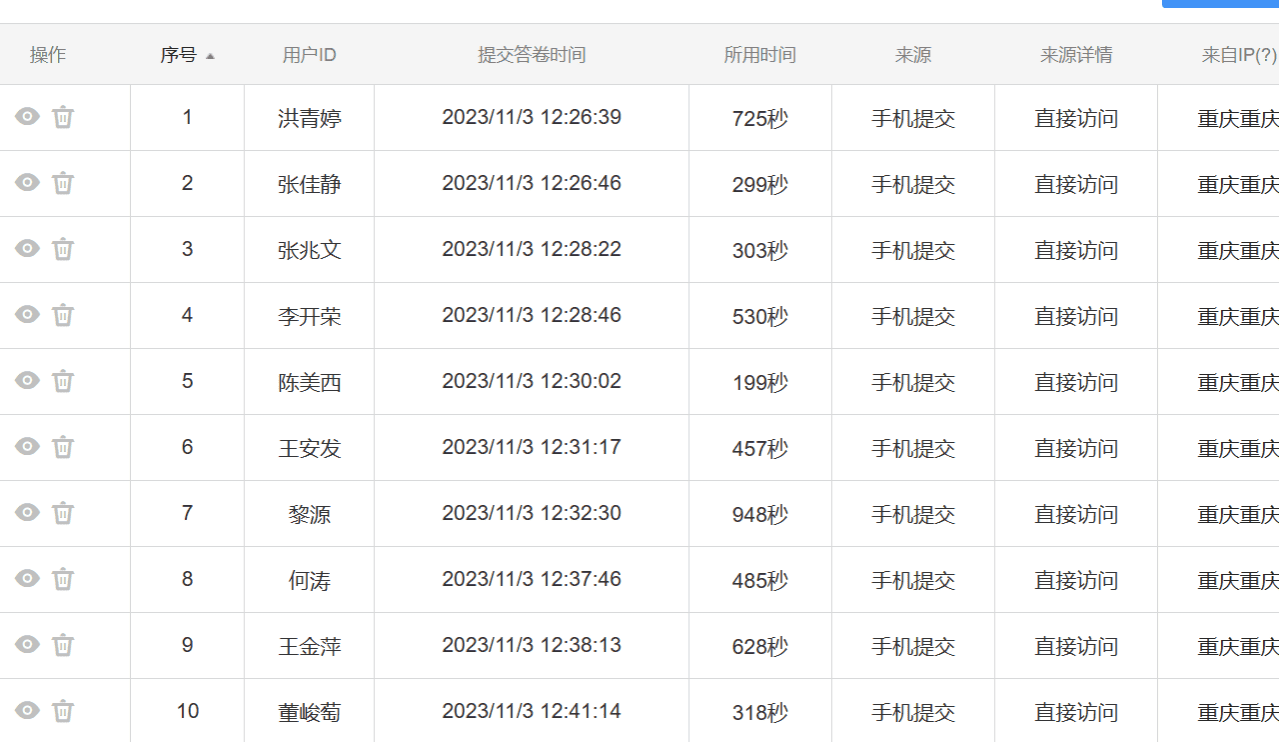Sort table by 所用时间 column header
1279x742 pixels.
[x=759, y=55]
